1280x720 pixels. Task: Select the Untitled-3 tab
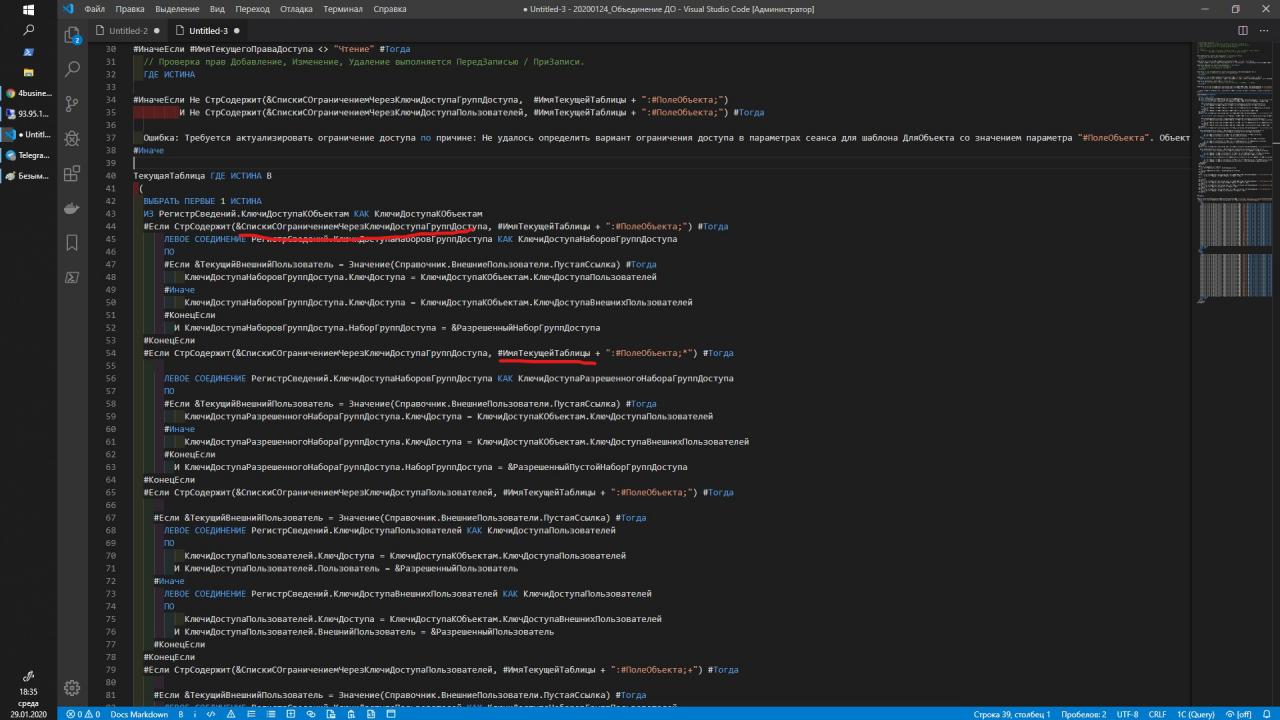(208, 31)
